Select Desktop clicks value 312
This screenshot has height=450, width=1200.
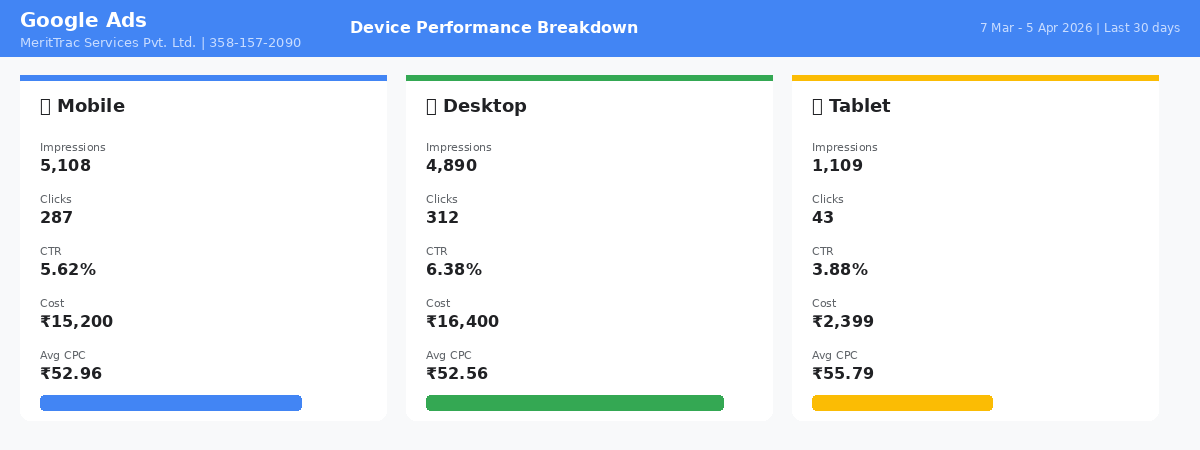coord(443,218)
